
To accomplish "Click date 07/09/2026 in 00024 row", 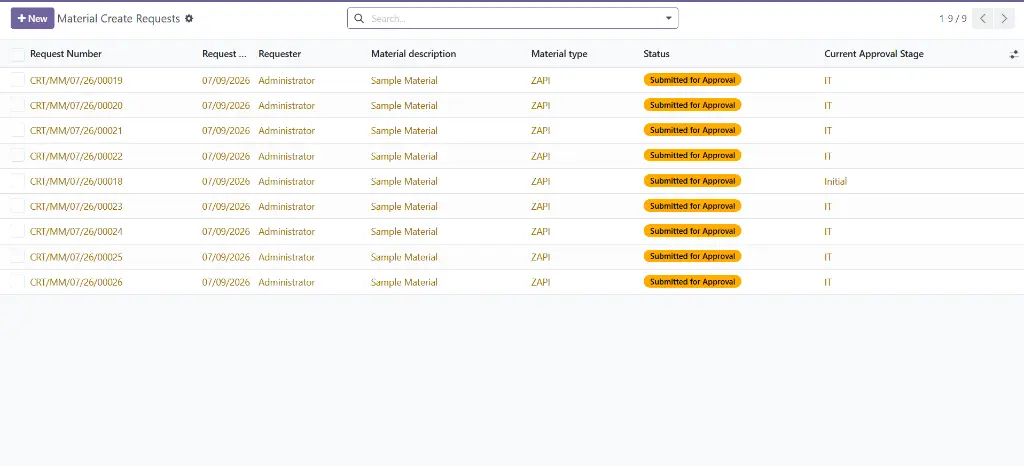I will [x=226, y=232].
